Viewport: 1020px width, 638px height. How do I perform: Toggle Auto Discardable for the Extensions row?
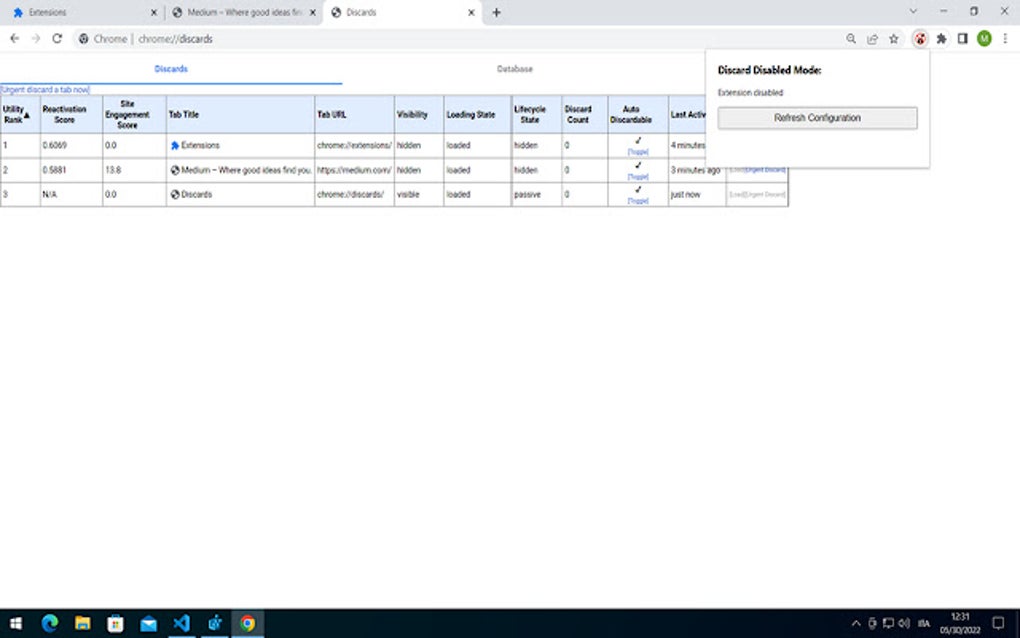pyautogui.click(x=638, y=151)
